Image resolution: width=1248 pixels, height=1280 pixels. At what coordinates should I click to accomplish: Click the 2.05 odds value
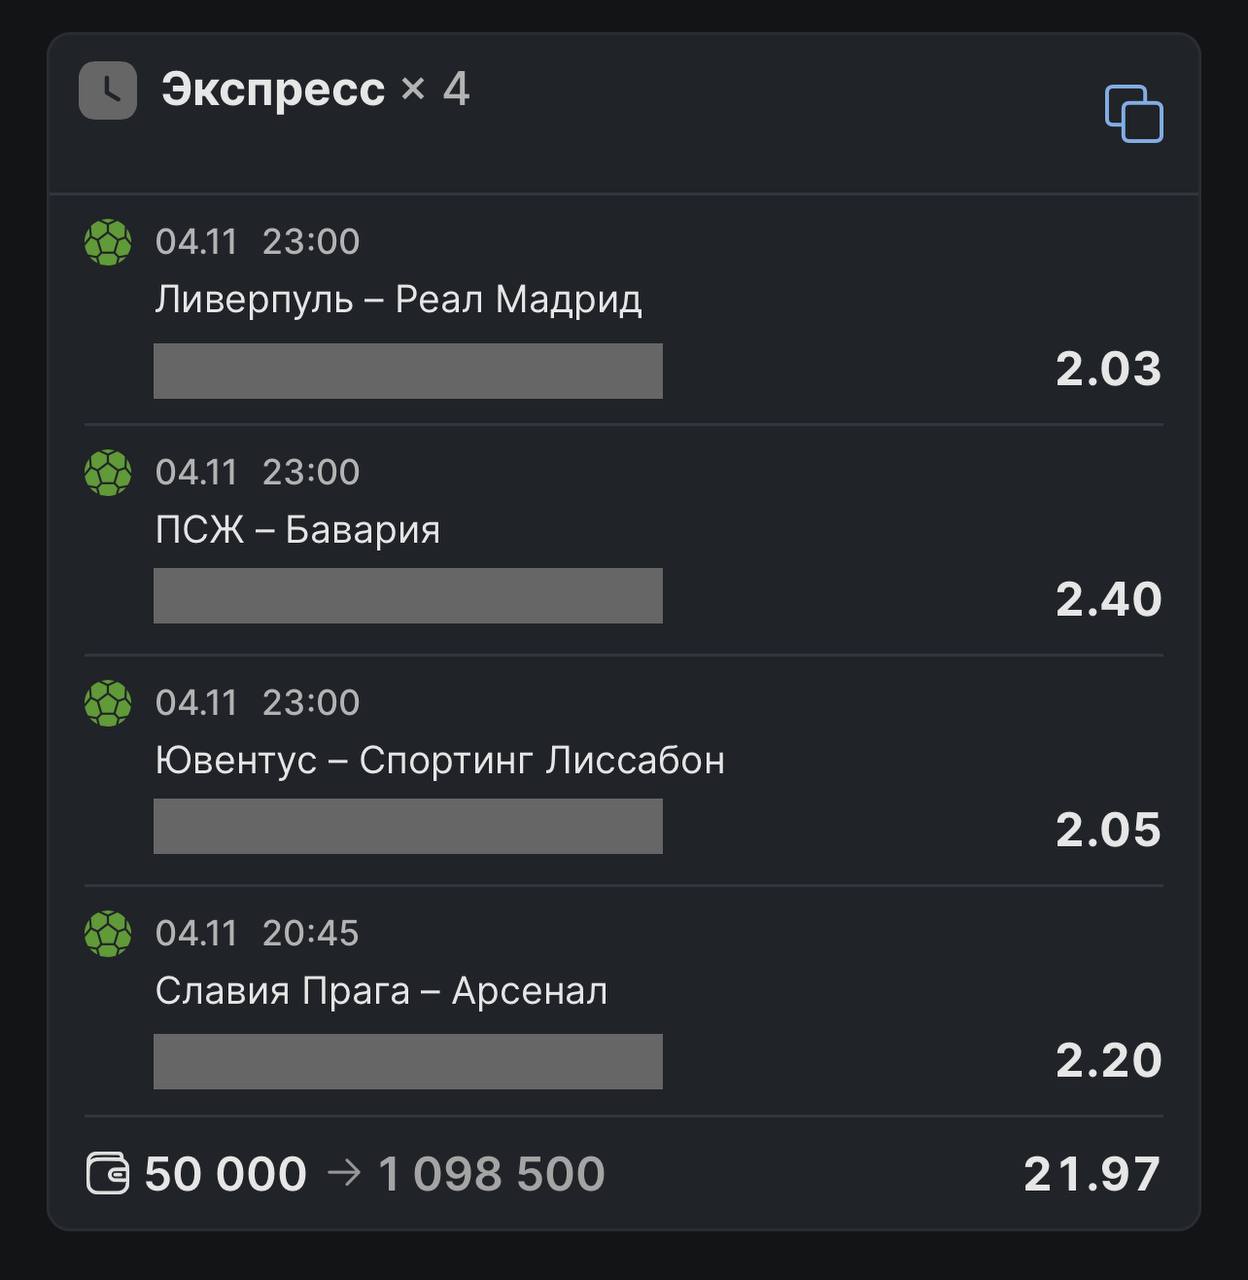[x=1108, y=830]
